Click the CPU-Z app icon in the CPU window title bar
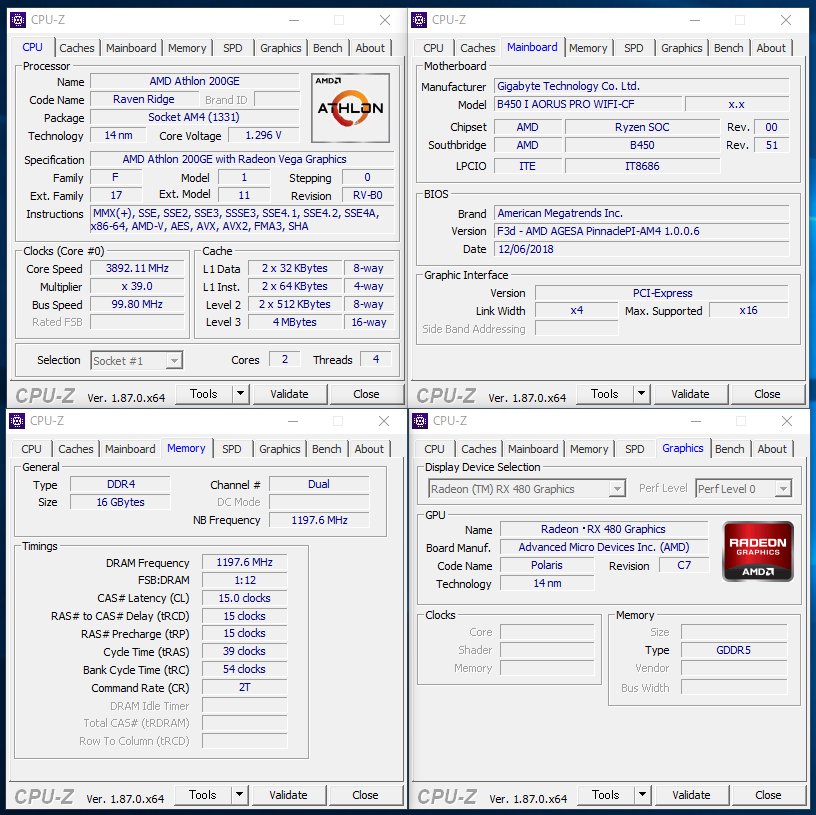Image resolution: width=816 pixels, height=815 pixels. (x=18, y=20)
